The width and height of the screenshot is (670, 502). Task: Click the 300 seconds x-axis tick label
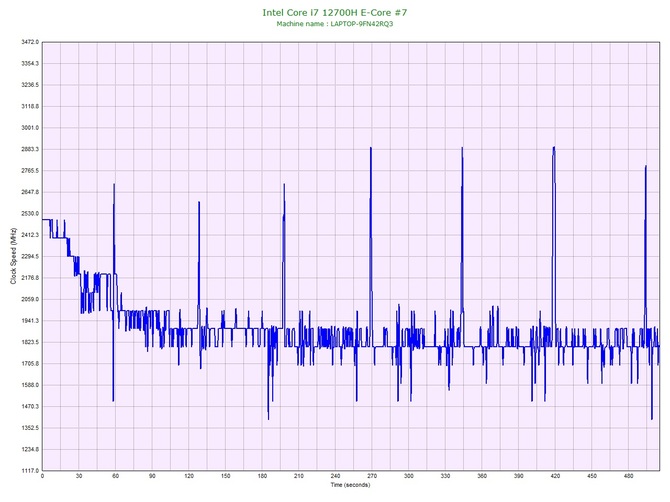409,476
